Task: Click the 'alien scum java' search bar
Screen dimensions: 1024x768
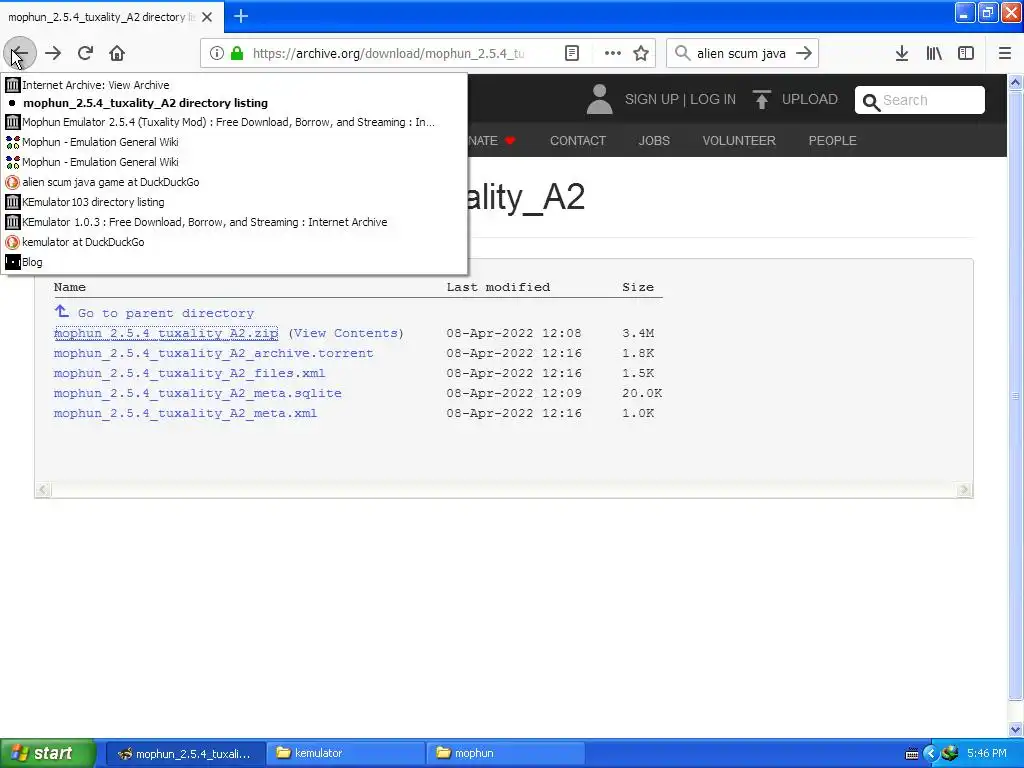Action: 741,54
